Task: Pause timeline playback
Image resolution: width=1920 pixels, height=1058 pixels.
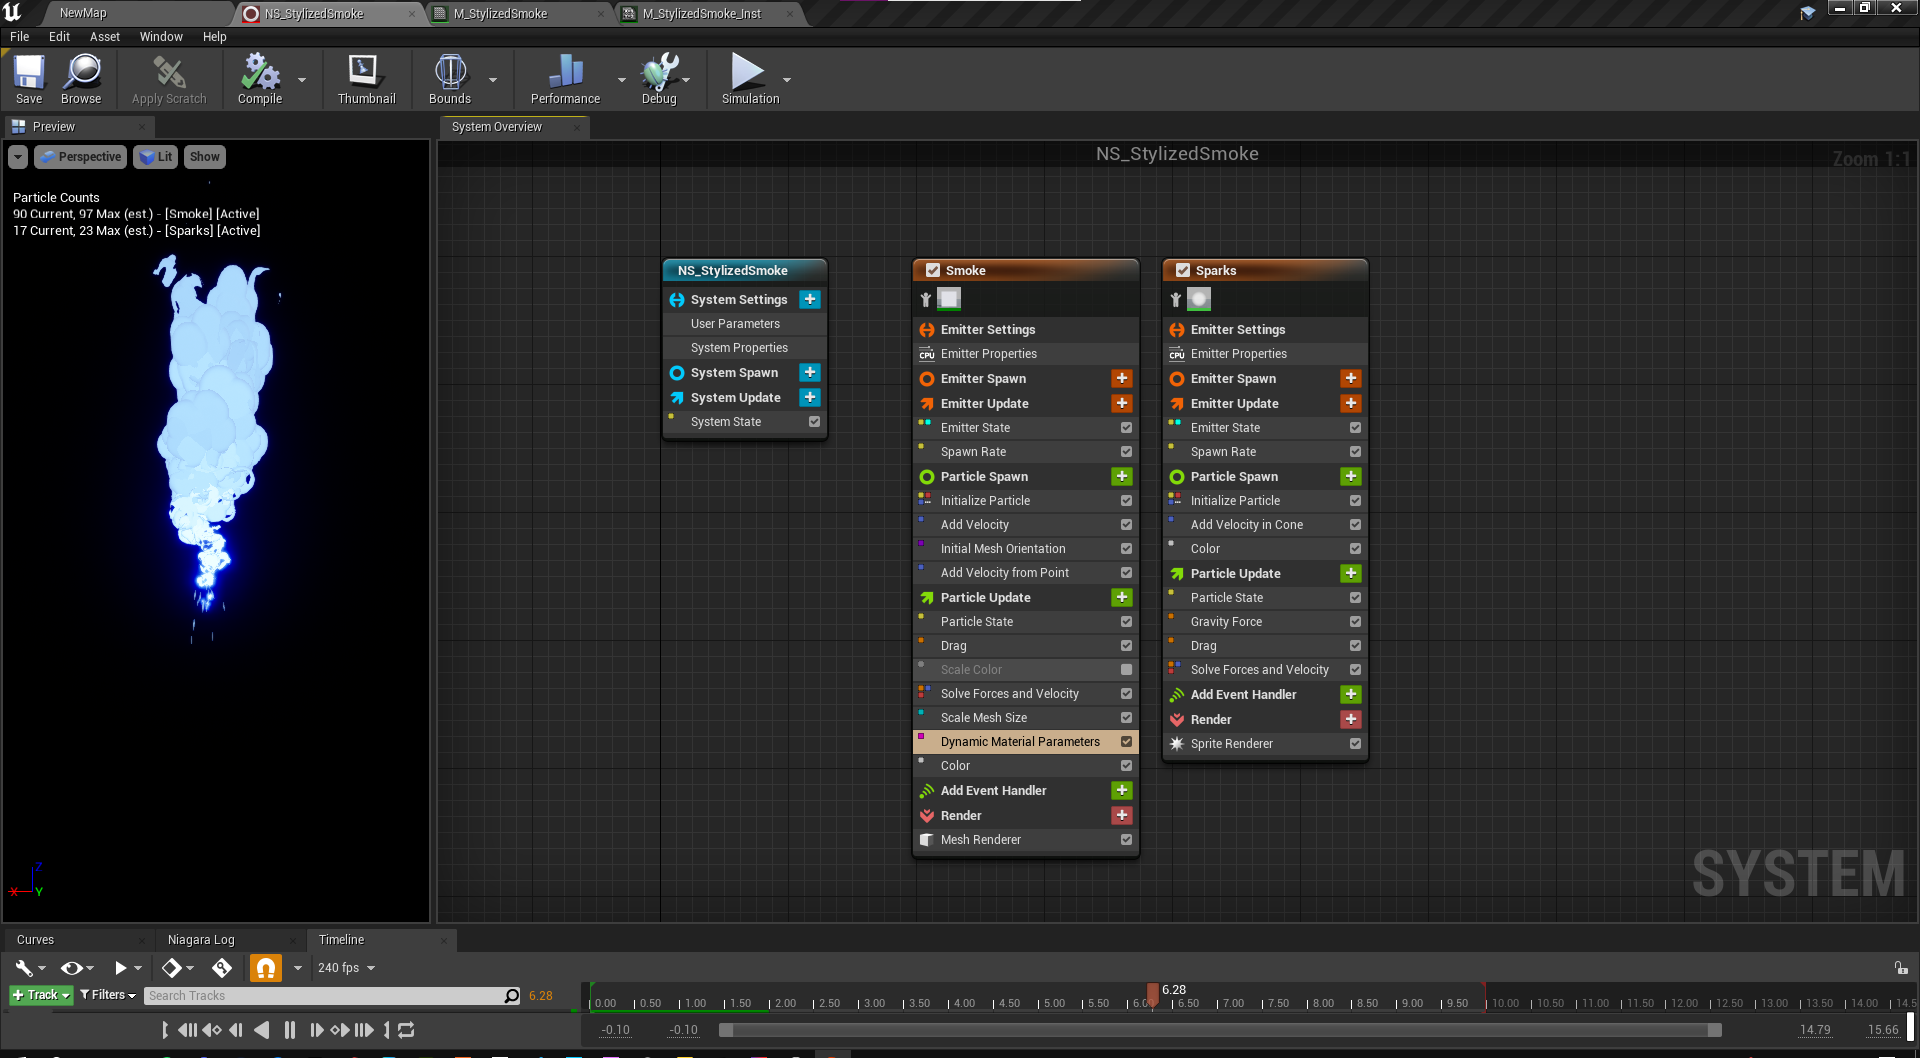Action: (x=290, y=1029)
